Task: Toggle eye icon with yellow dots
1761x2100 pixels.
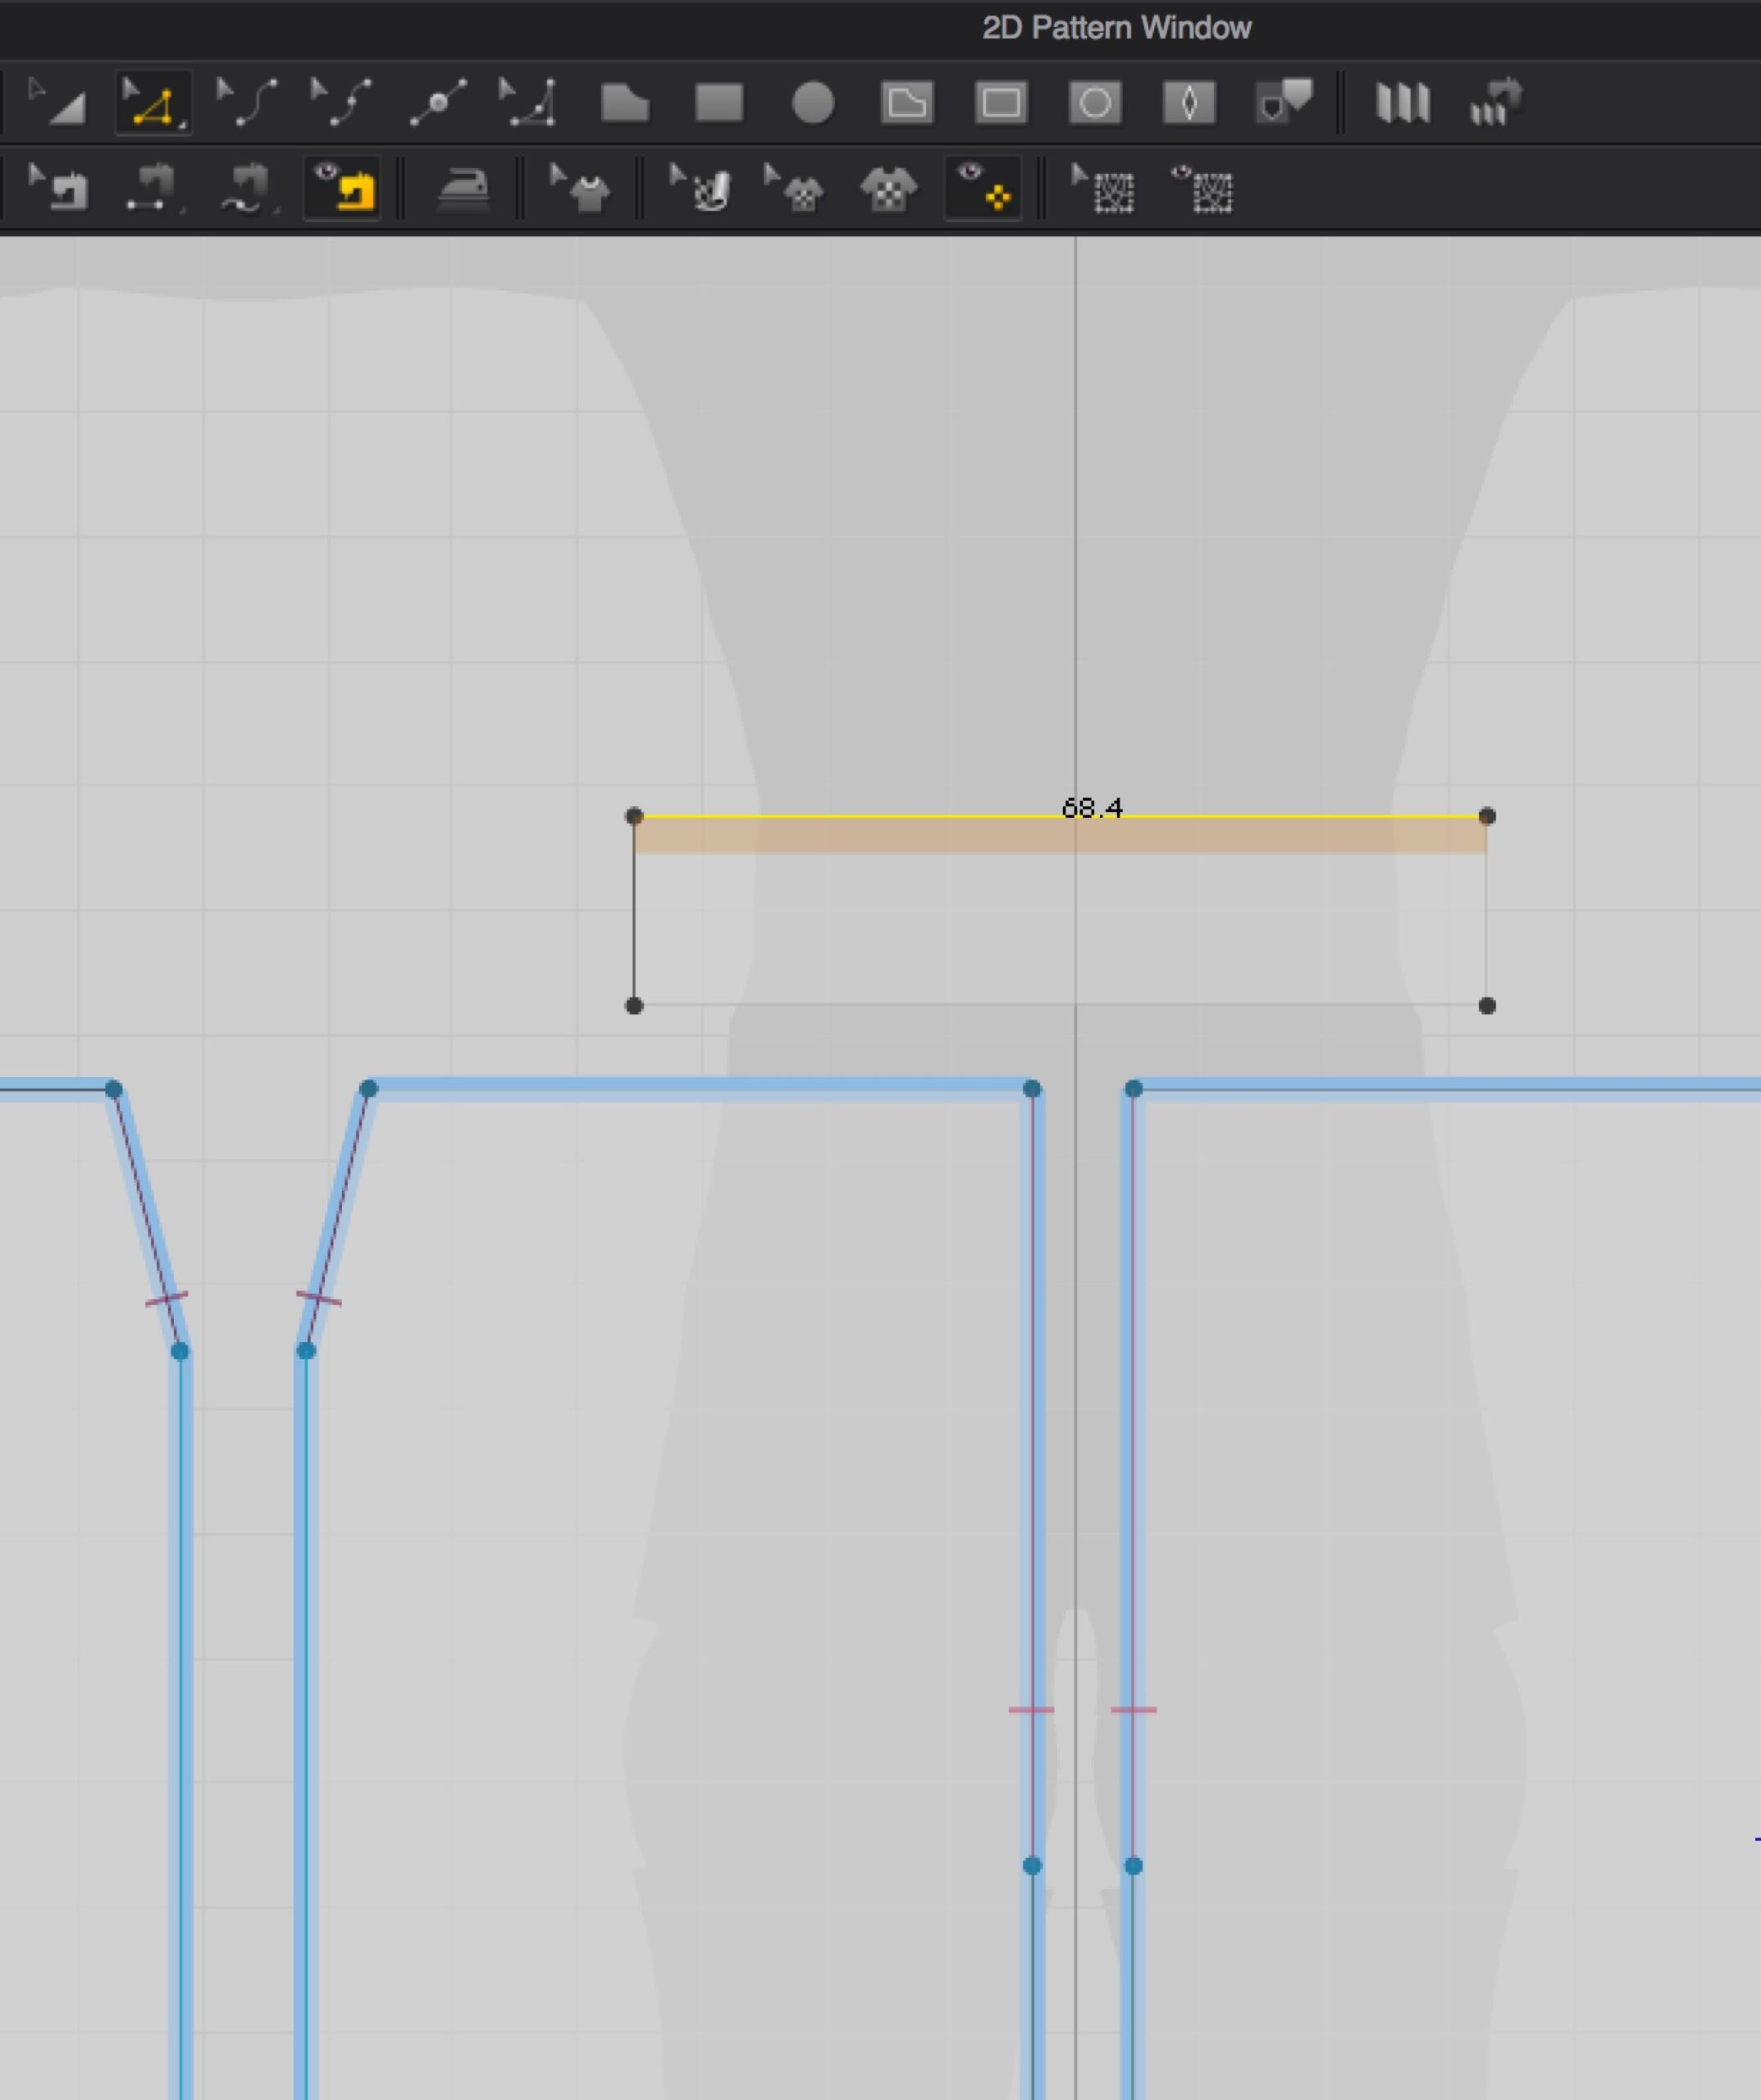Action: 983,188
